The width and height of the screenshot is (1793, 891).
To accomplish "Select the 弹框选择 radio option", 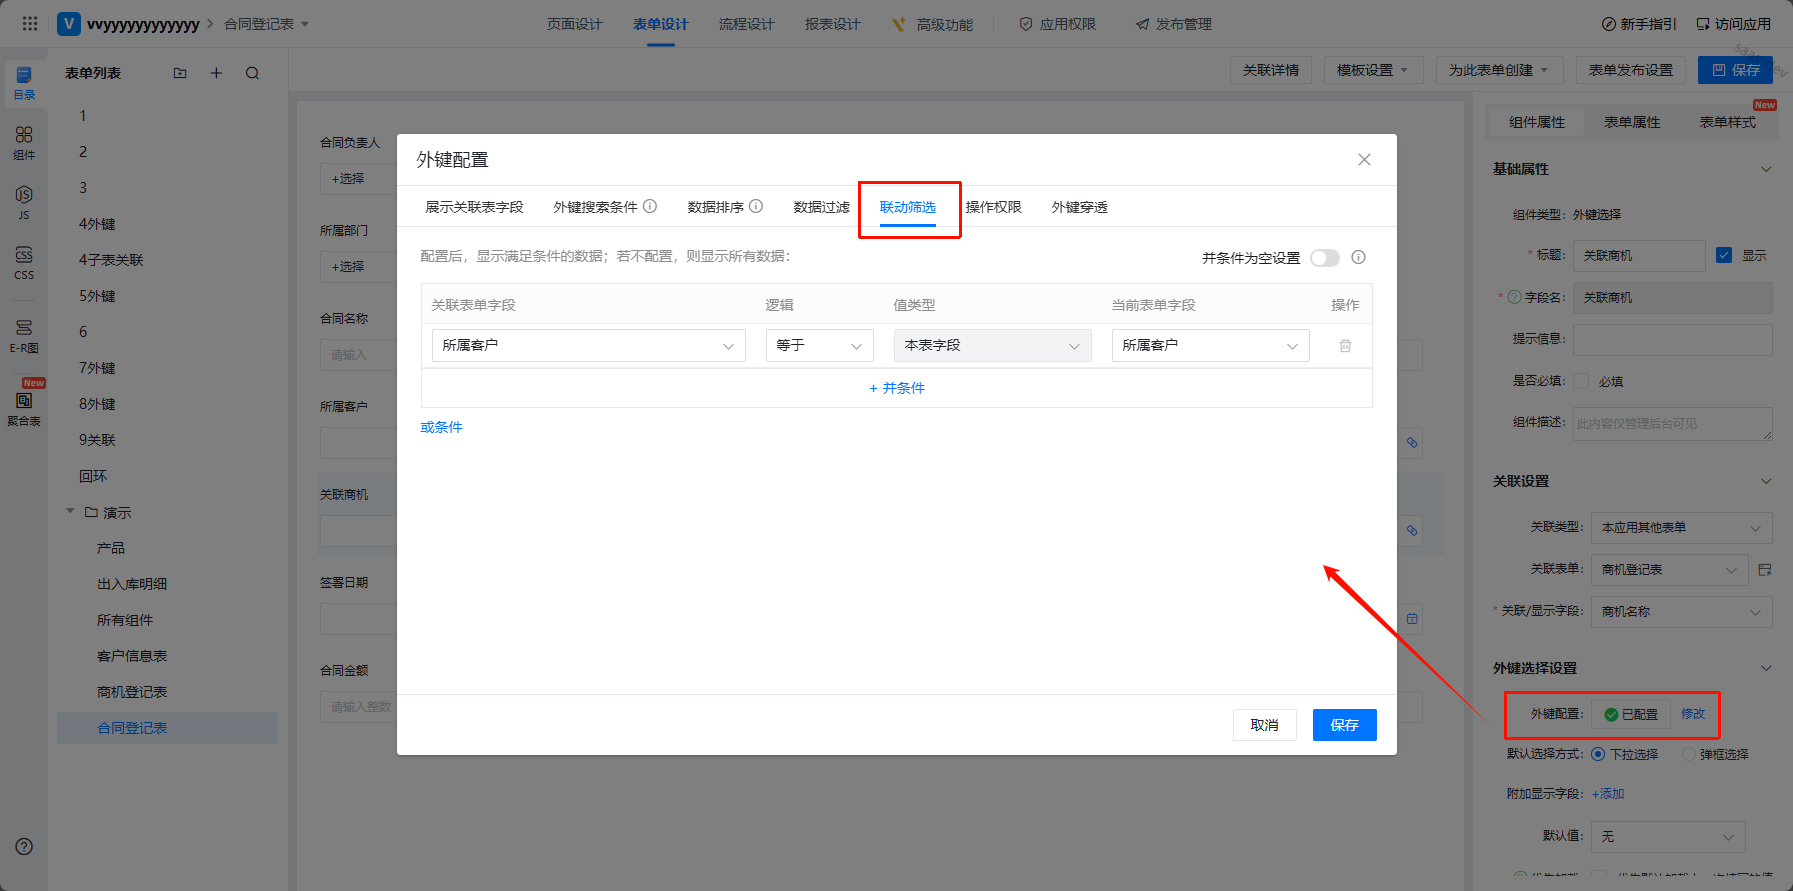I will tap(1689, 754).
